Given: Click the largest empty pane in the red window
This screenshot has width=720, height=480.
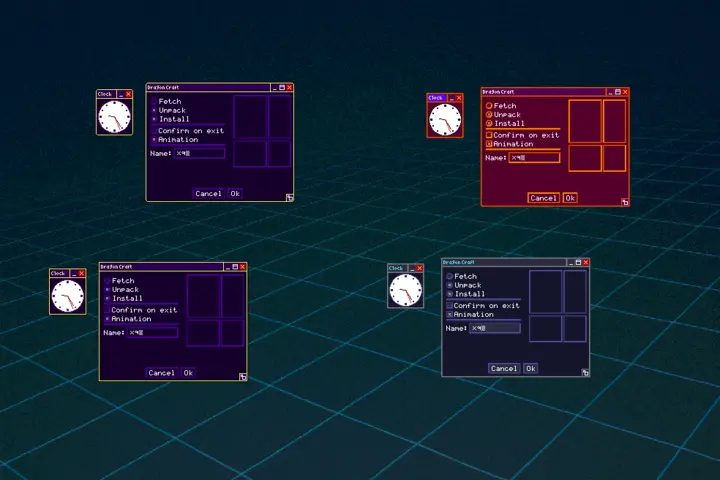Looking at the screenshot, I should [x=585, y=120].
